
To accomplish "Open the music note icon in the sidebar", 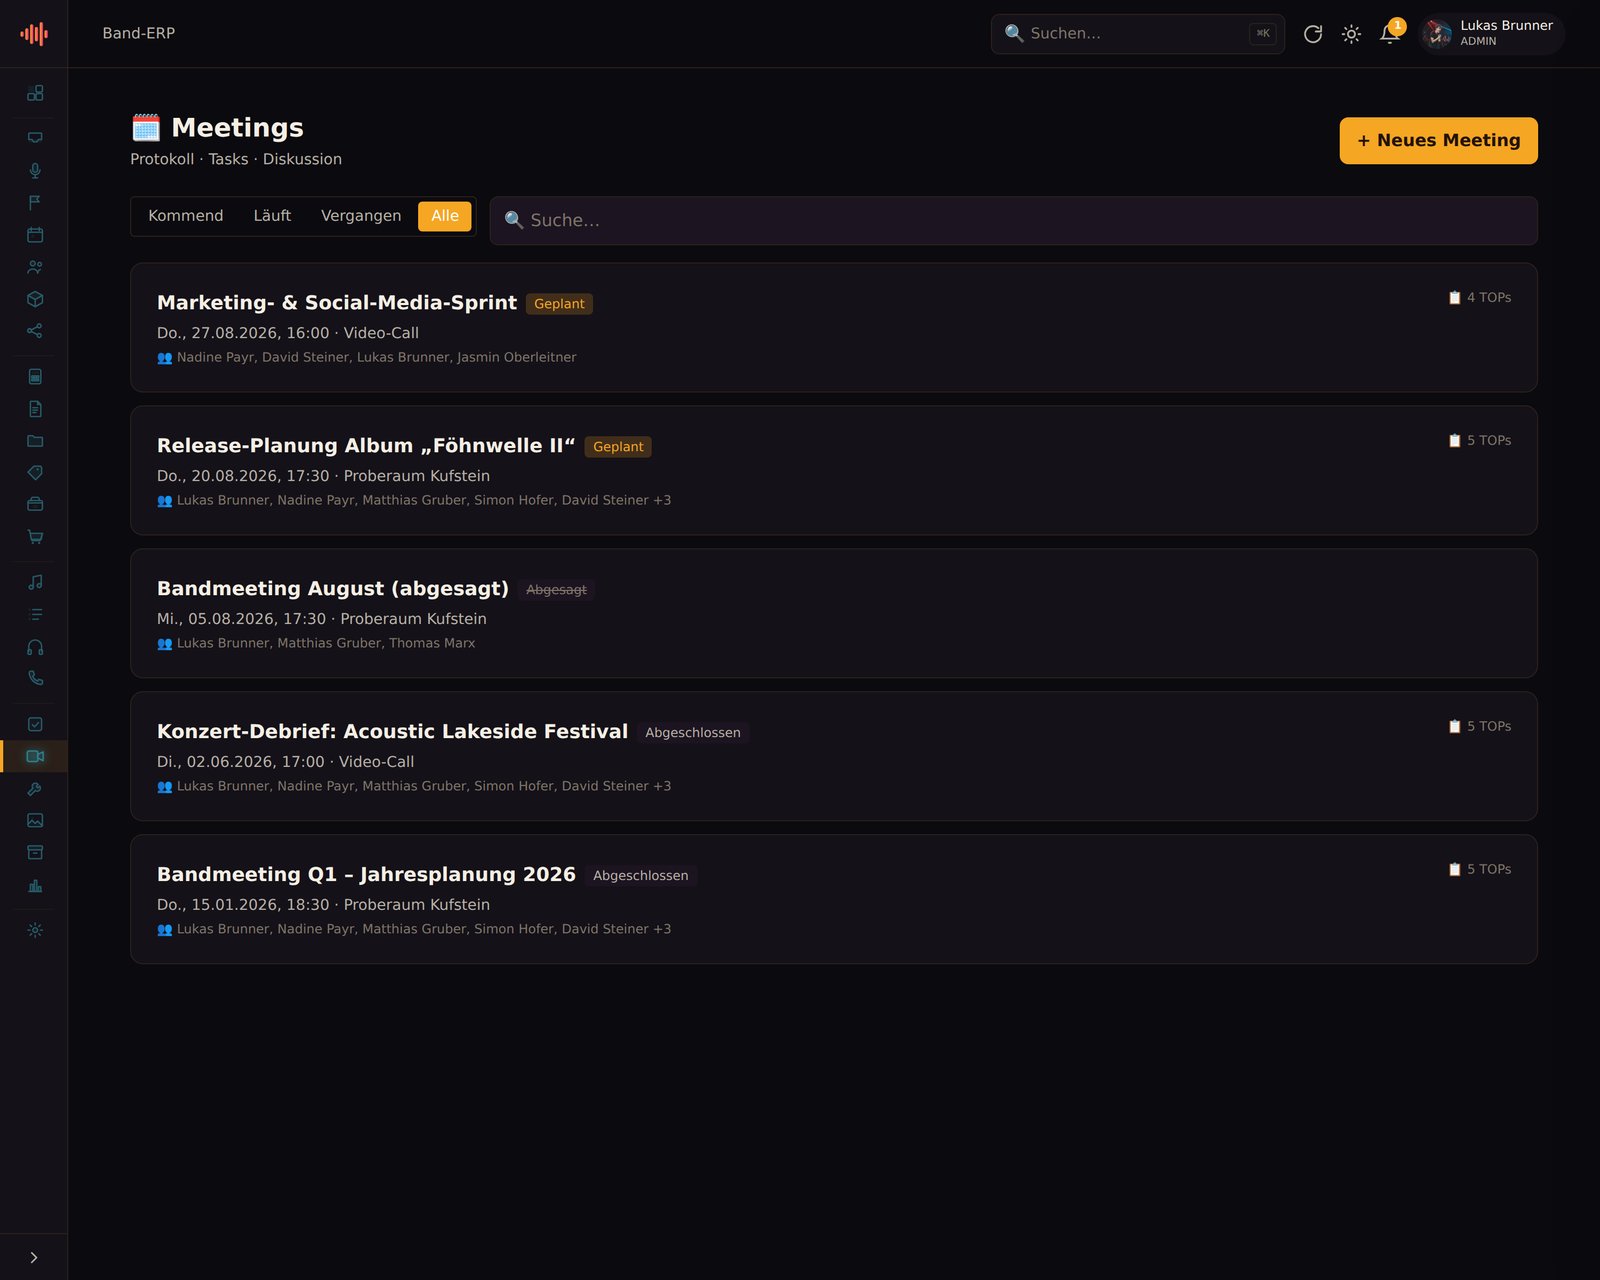I will coord(35,582).
